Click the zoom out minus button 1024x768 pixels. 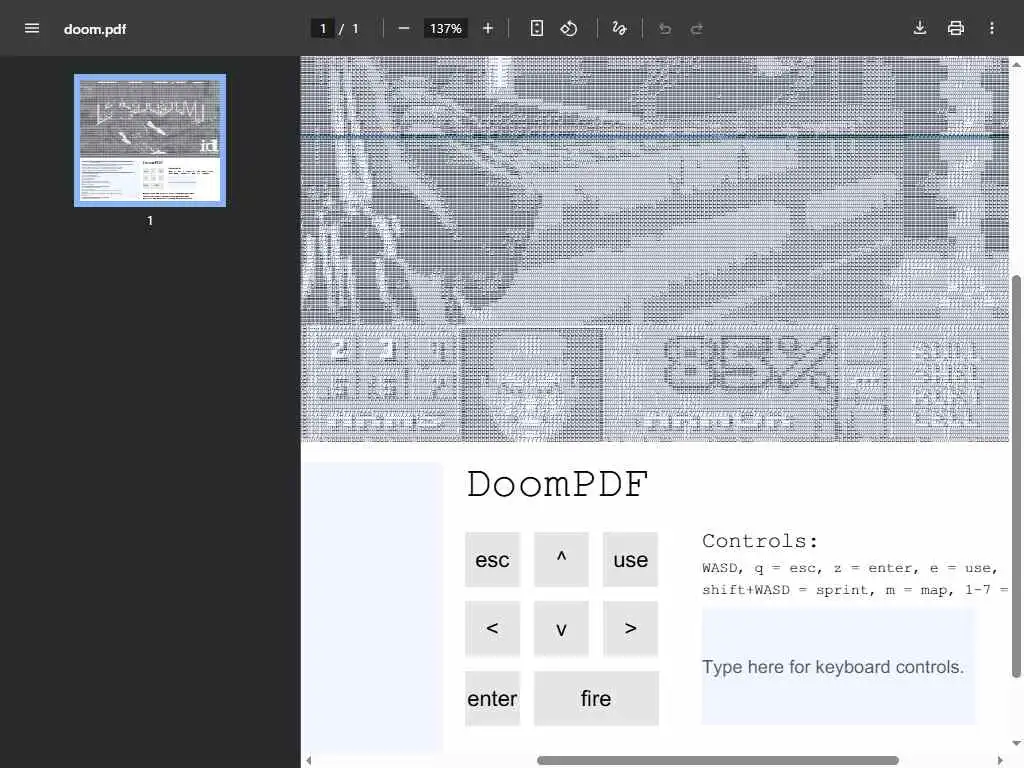click(404, 28)
